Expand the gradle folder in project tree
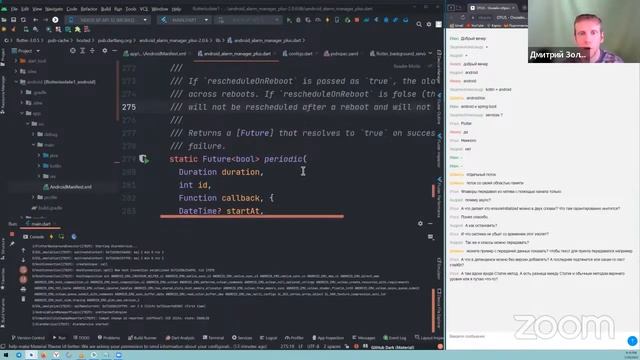 [x=22, y=92]
